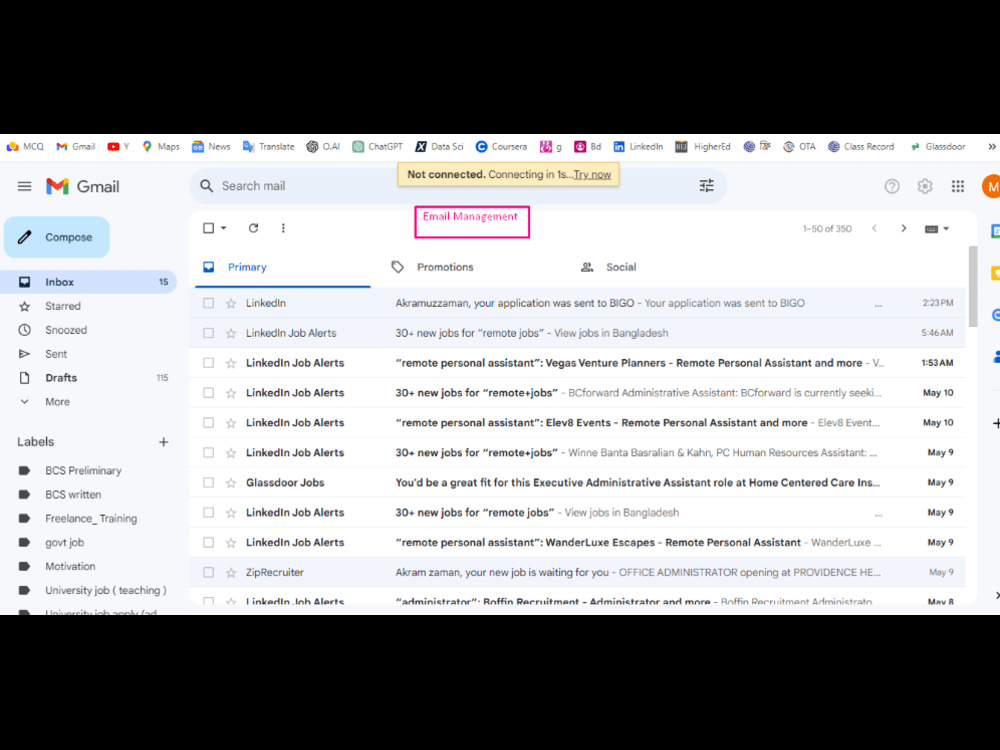This screenshot has height=750, width=1000.
Task: Open the BCS Preliminary label
Action: [83, 471]
